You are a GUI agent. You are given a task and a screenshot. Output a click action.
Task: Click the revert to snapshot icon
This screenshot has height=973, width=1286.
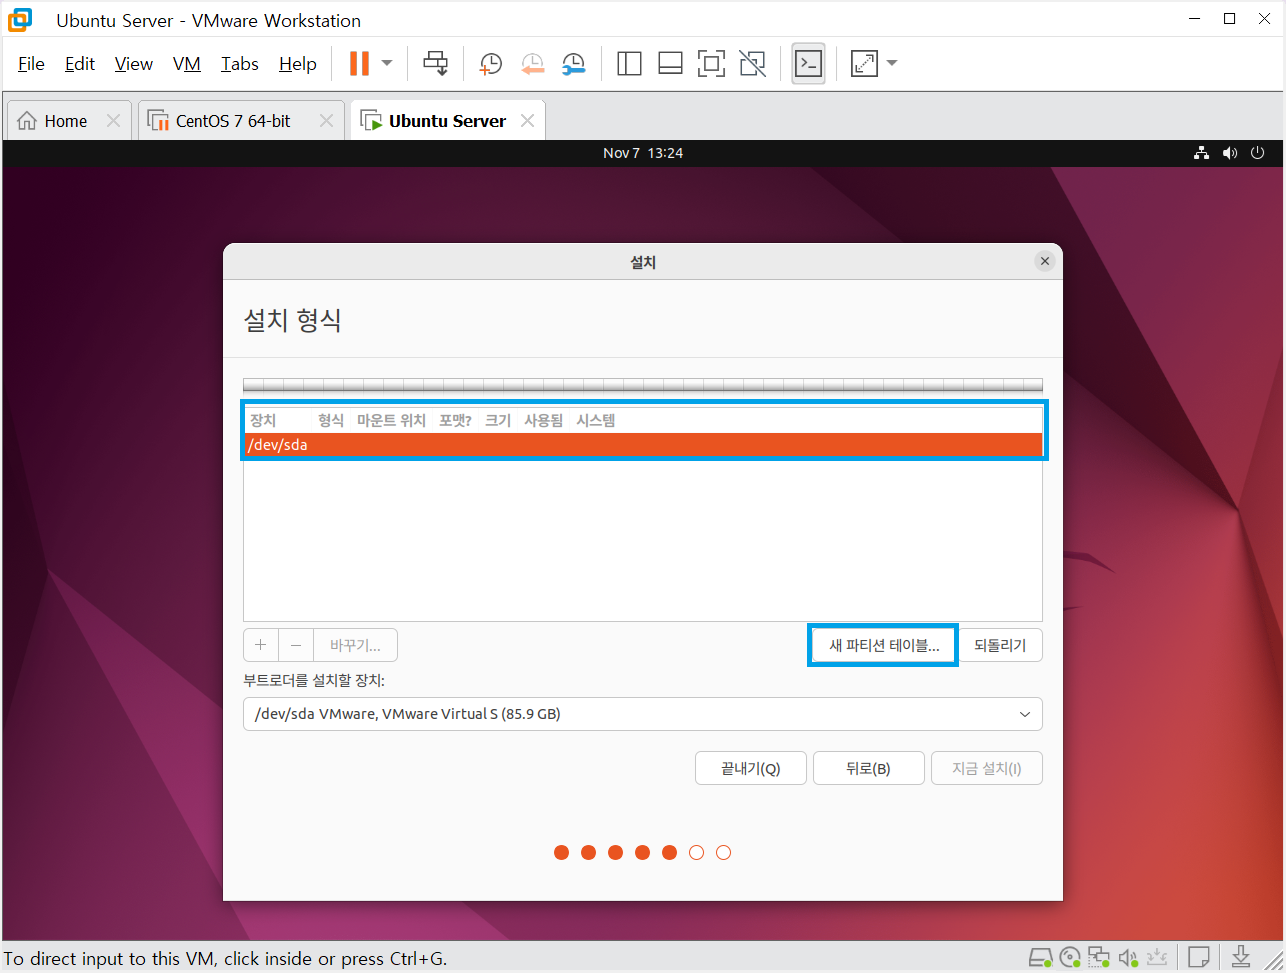[532, 64]
